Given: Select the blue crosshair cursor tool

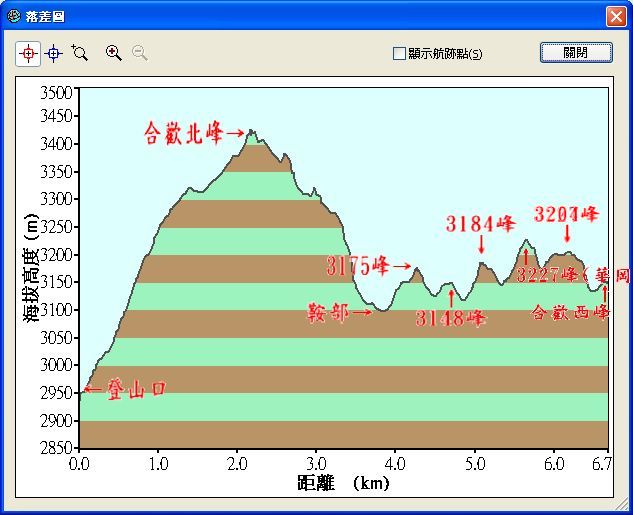Looking at the screenshot, I should point(54,53).
